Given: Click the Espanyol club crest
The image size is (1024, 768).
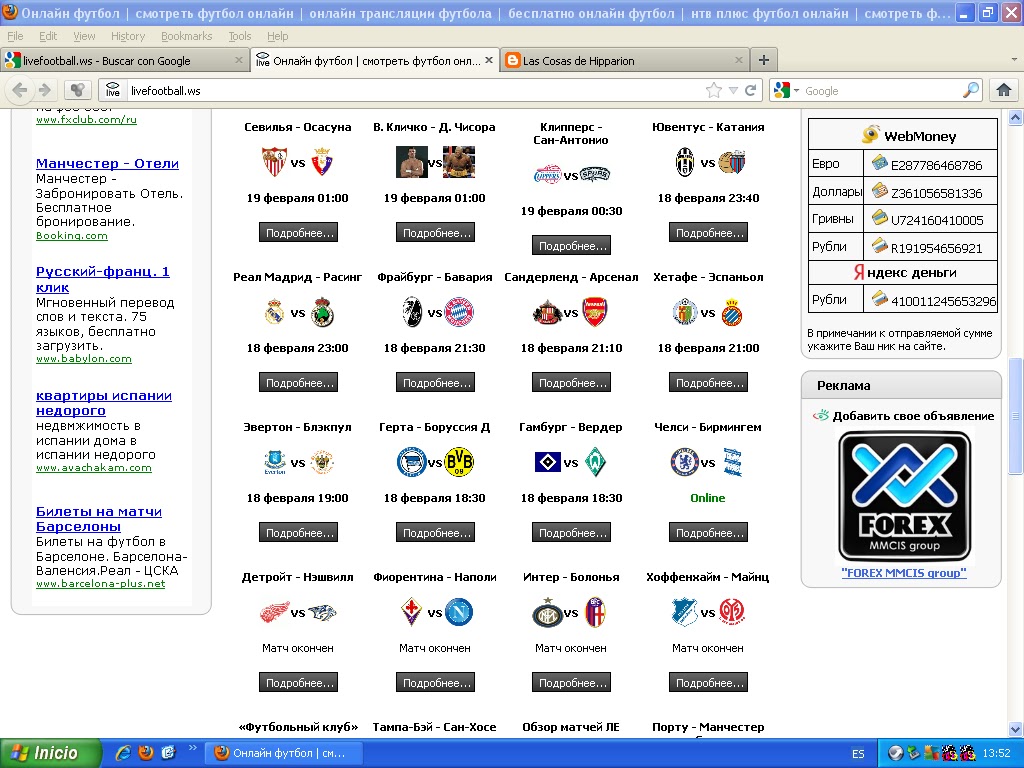Looking at the screenshot, I should tap(732, 313).
